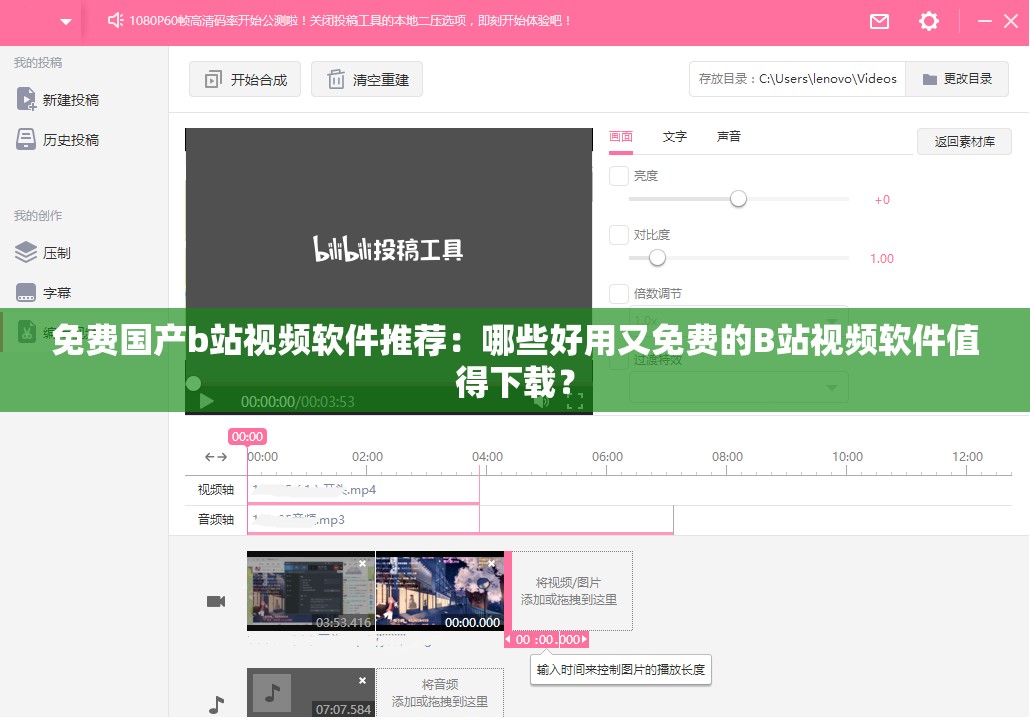Expand the 过渡特效 transition effect dropdown
1030x720 pixels.
pos(739,387)
